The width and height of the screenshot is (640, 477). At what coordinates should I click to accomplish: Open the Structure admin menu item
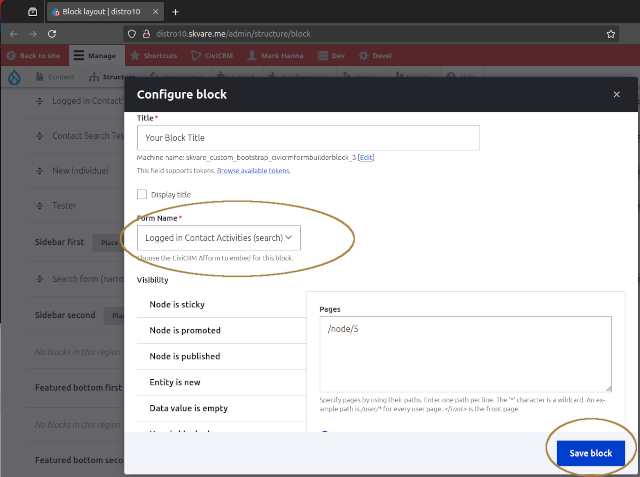(112, 77)
